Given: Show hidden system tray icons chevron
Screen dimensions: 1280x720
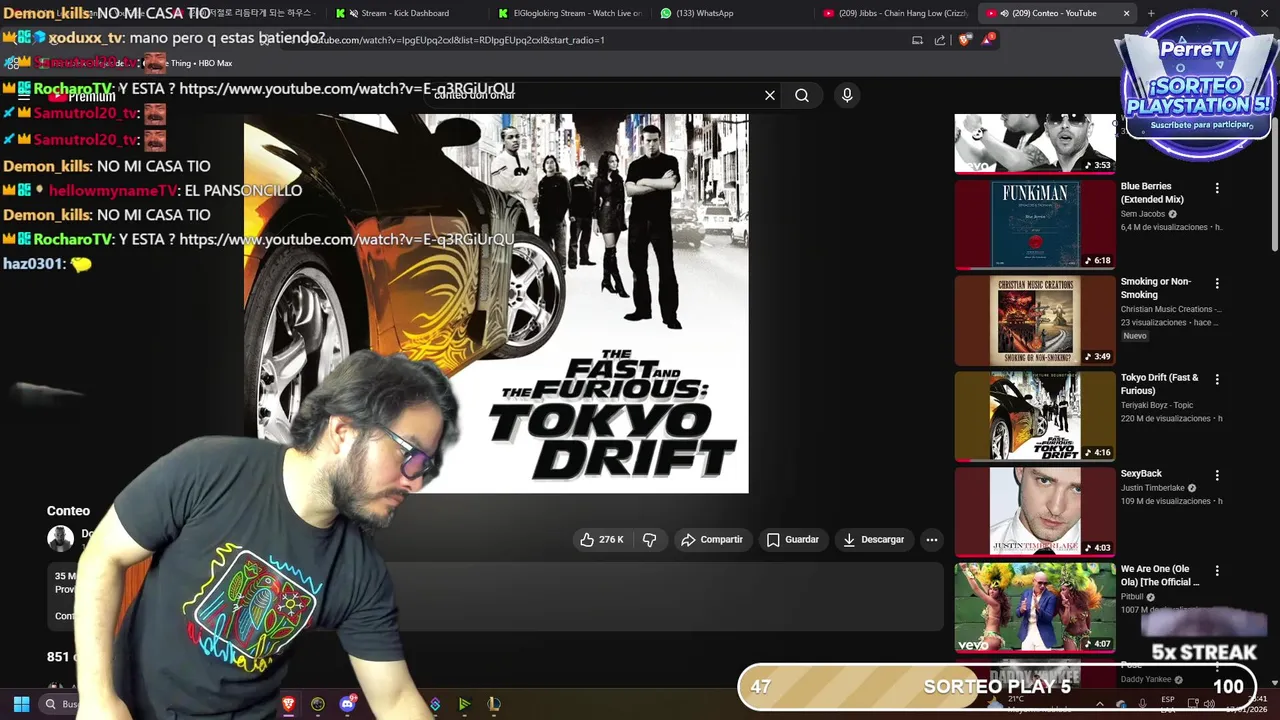Looking at the screenshot, I should tap(1099, 704).
